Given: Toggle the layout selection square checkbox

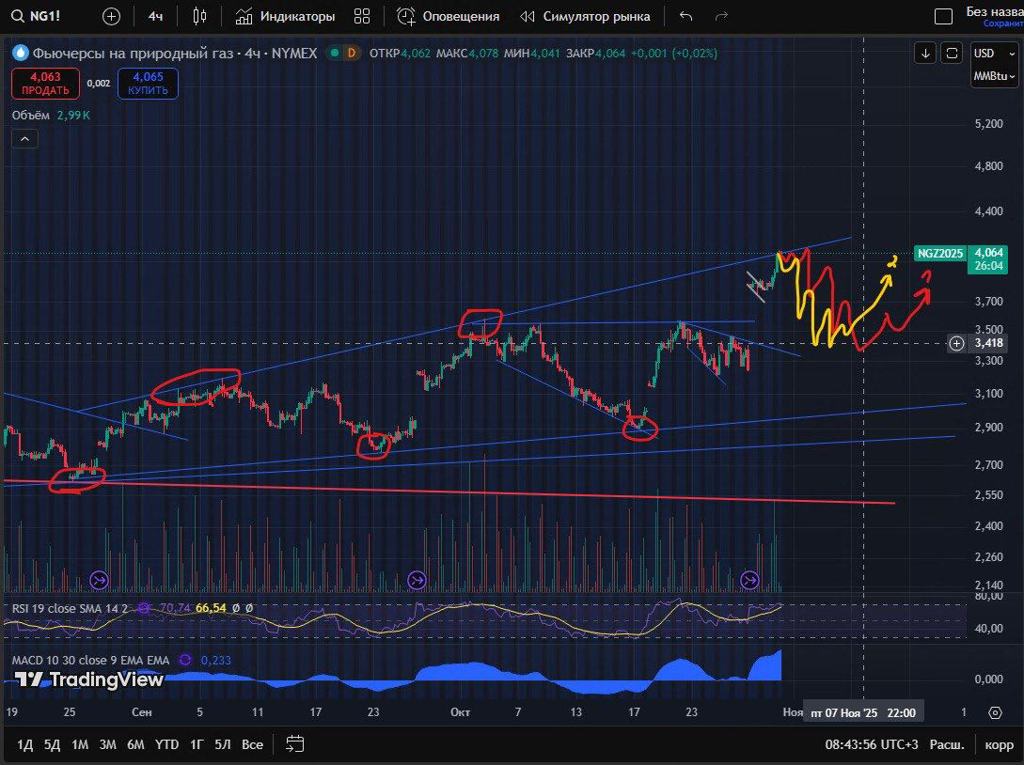Looking at the screenshot, I should 943,16.
